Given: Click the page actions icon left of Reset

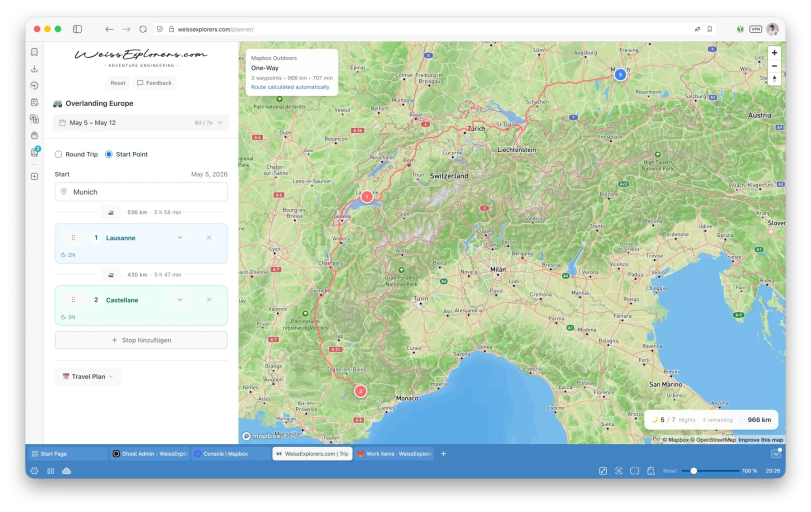Looking at the screenshot, I should tap(651, 471).
